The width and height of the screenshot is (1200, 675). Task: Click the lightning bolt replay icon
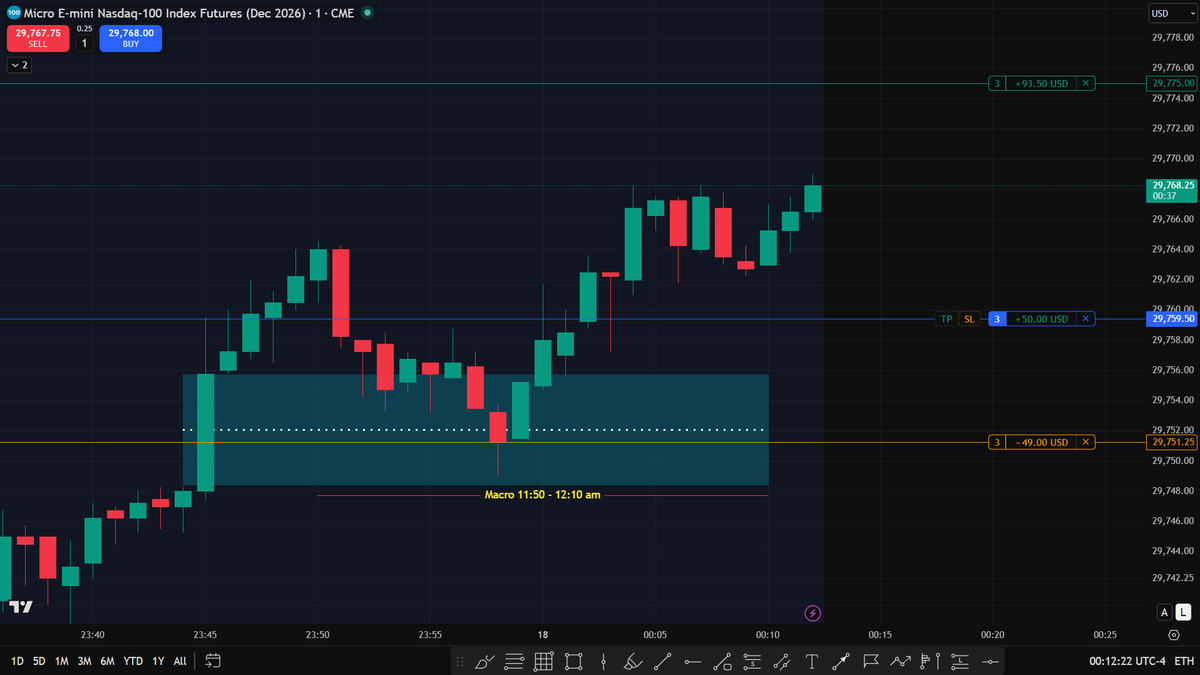pyautogui.click(x=813, y=612)
